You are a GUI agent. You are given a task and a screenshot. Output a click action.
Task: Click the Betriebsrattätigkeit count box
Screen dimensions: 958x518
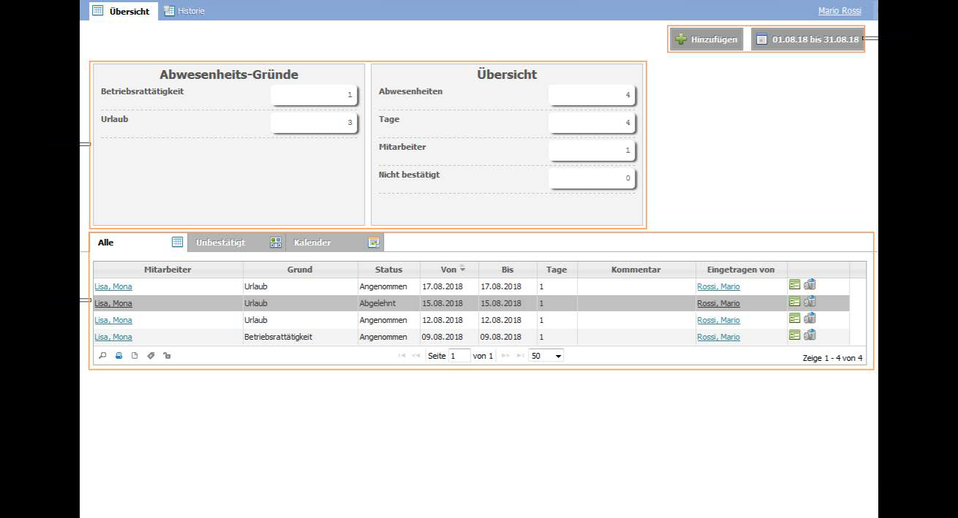click(314, 95)
